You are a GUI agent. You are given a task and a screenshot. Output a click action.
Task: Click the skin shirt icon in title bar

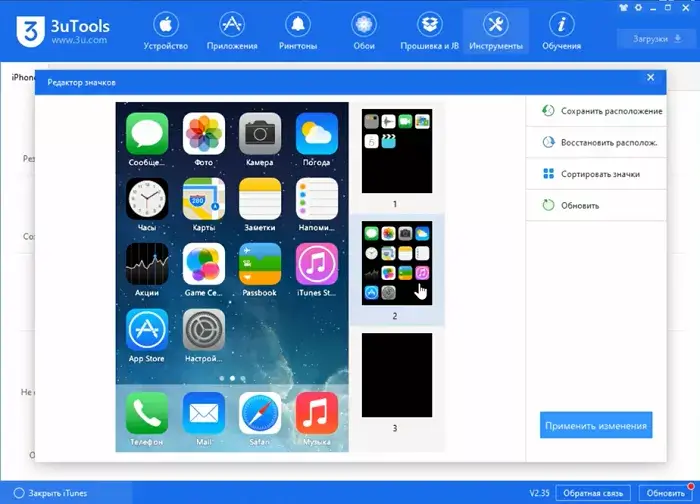624,8
